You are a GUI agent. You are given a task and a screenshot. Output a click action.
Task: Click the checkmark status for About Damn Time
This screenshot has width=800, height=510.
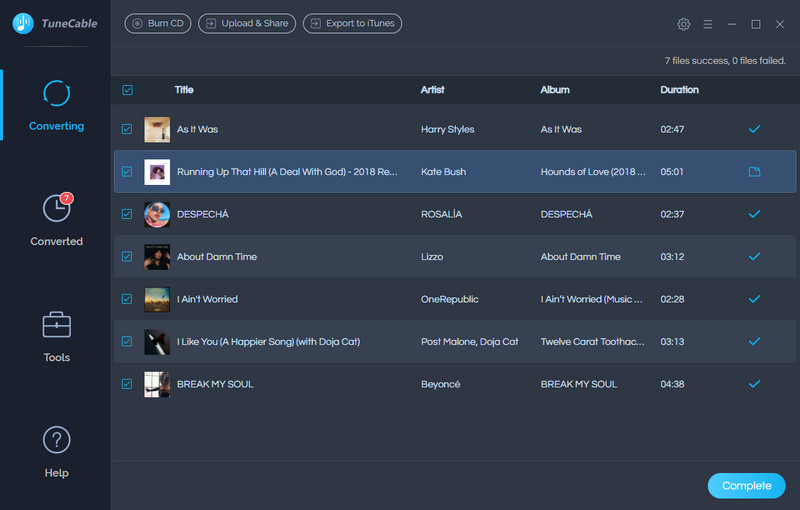[x=754, y=256]
